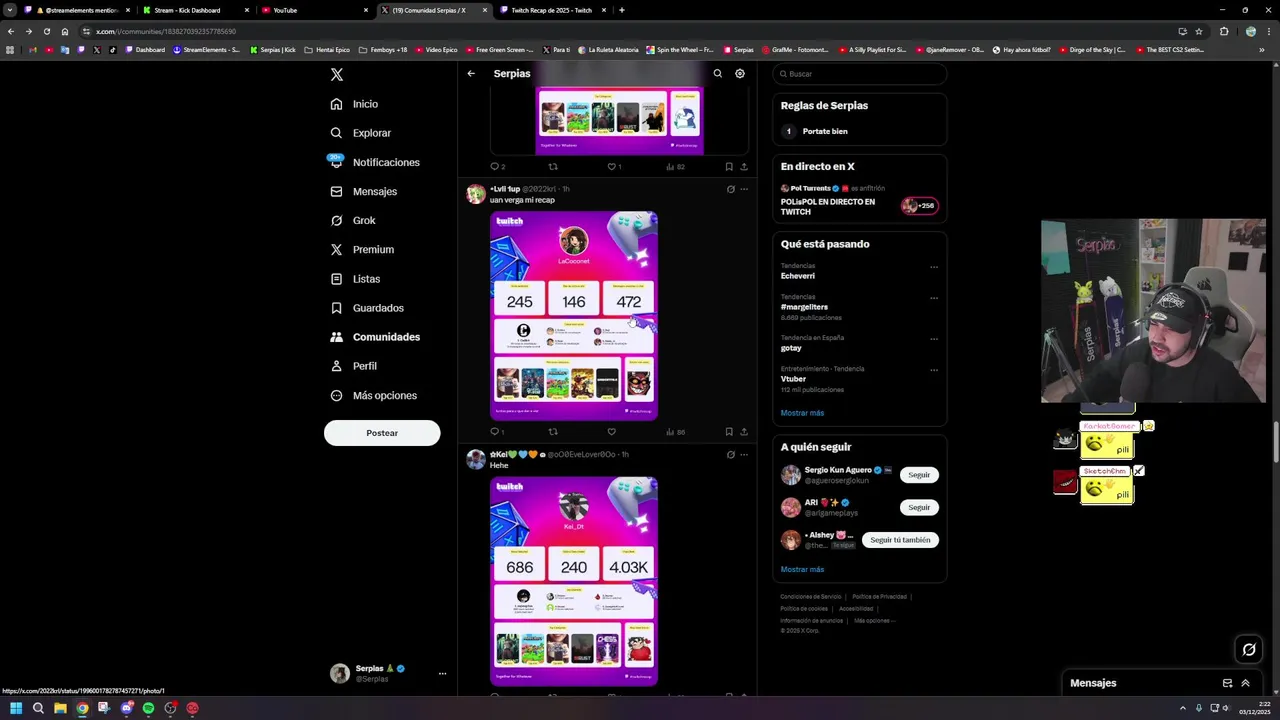Viewport: 1280px width, 720px height.
Task: Open LaCoconet Twitch recap image
Action: (x=574, y=314)
